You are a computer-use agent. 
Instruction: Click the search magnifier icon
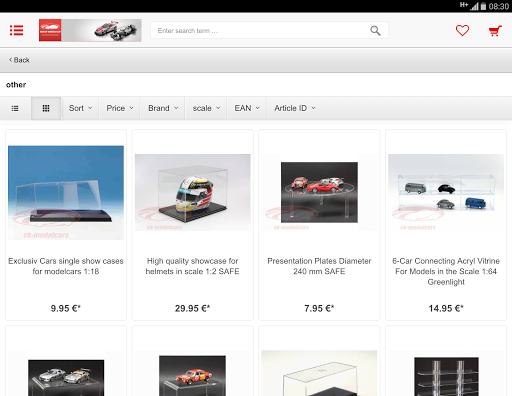click(375, 31)
